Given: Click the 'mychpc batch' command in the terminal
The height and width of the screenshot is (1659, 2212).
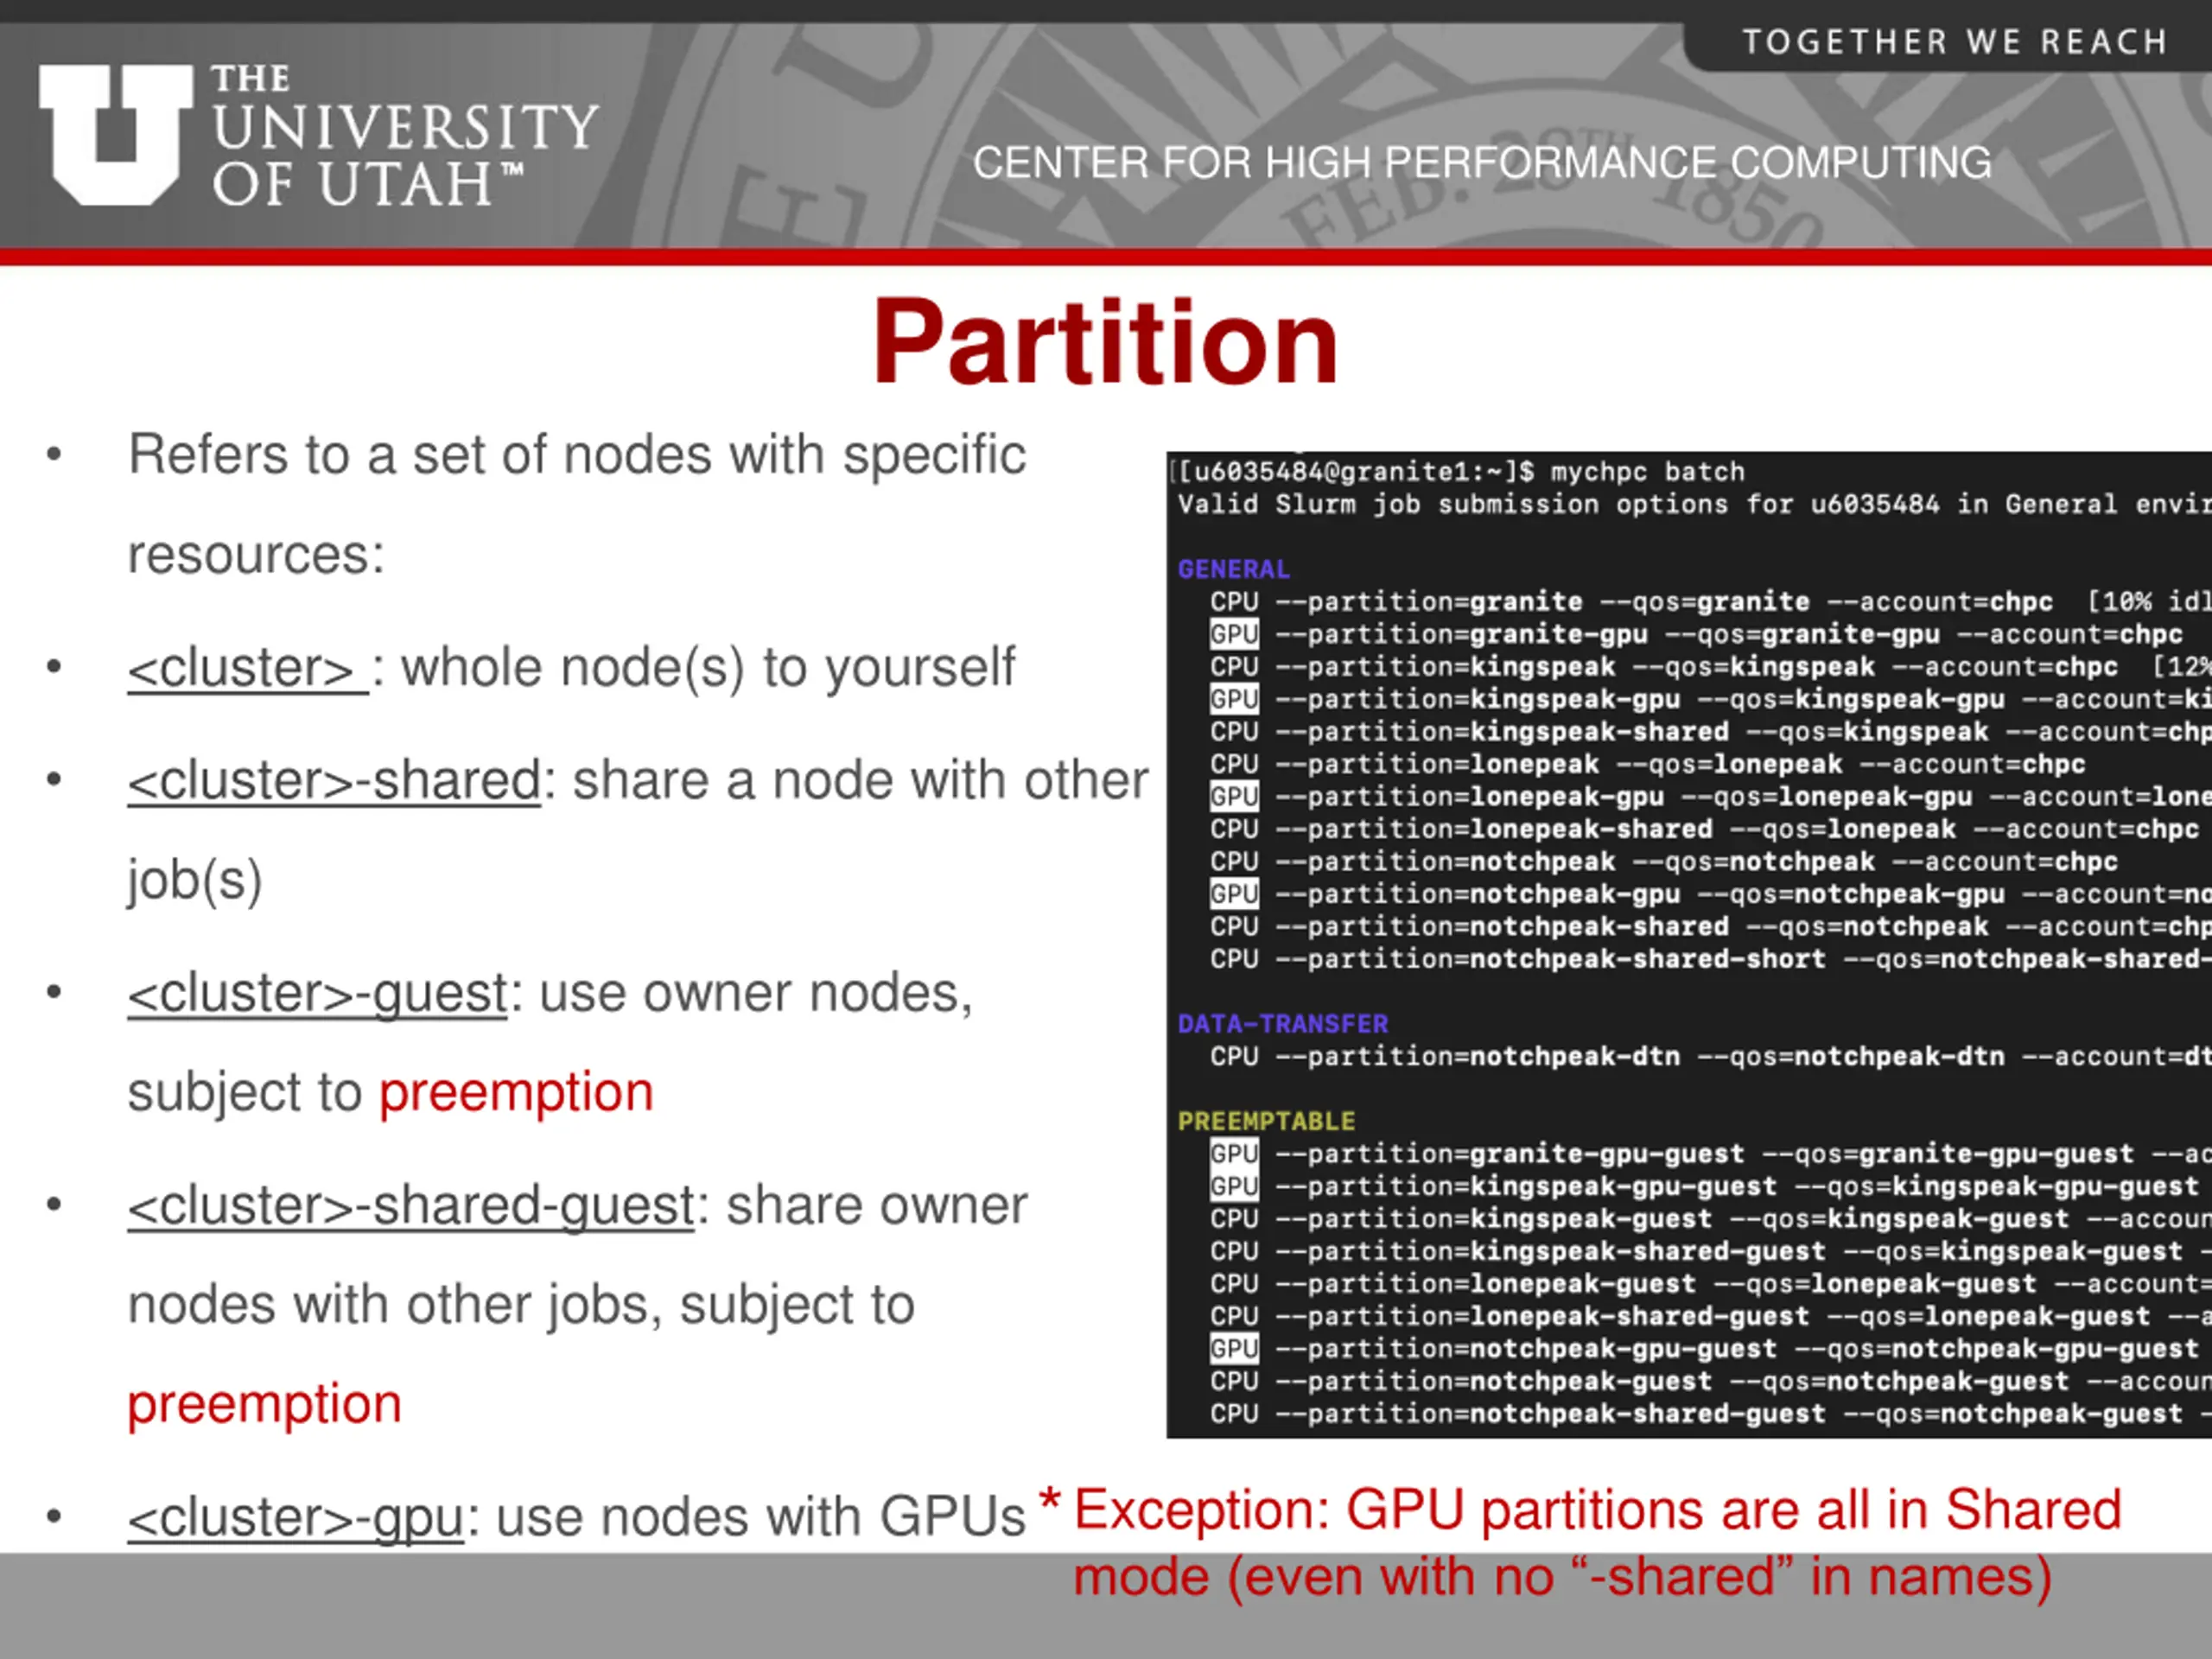Looking at the screenshot, I should point(1648,472).
